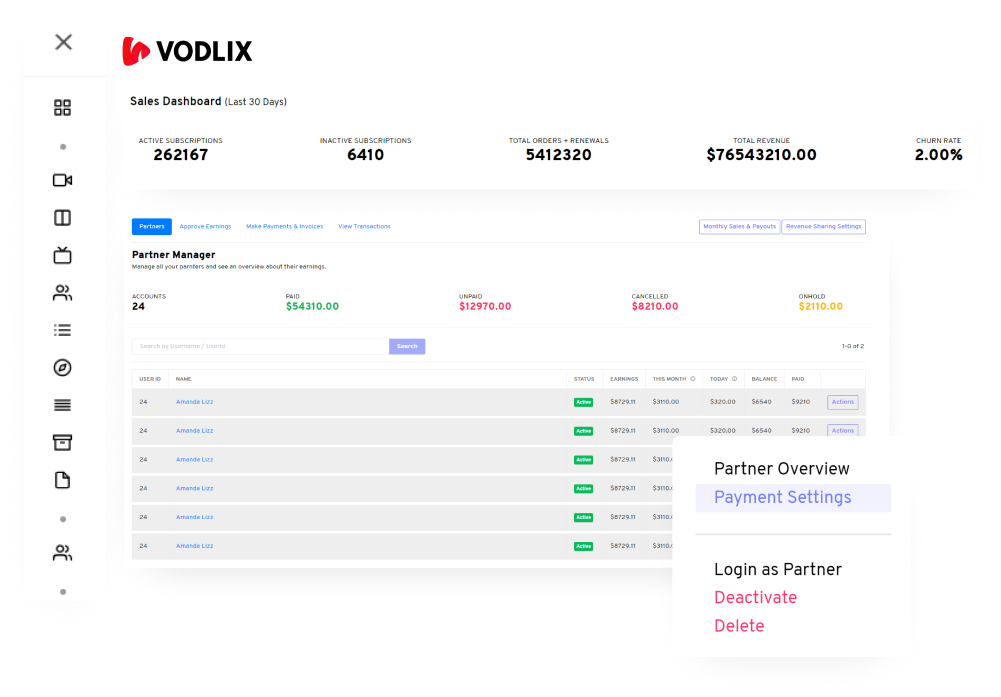Click the bulleted list icon in sidebar

point(63,330)
